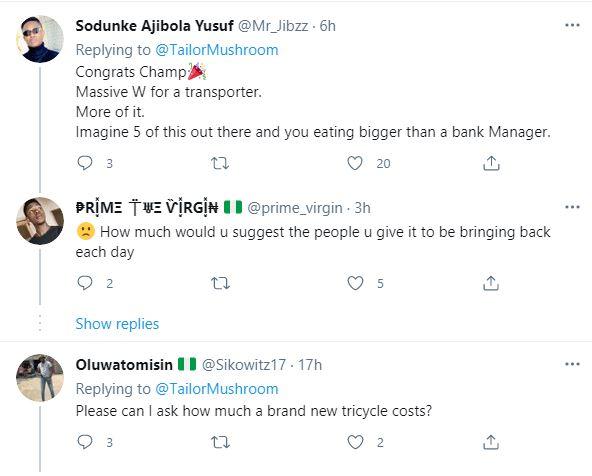The width and height of the screenshot is (592, 476).
Task: Open Sodunke Ajibola Yusuf's profile picture
Action: (40, 39)
